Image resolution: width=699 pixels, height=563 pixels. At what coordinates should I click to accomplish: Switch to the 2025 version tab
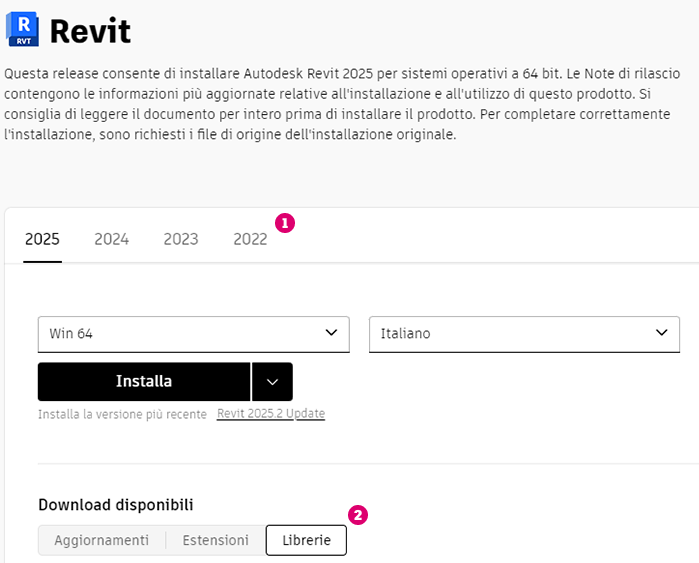(42, 239)
